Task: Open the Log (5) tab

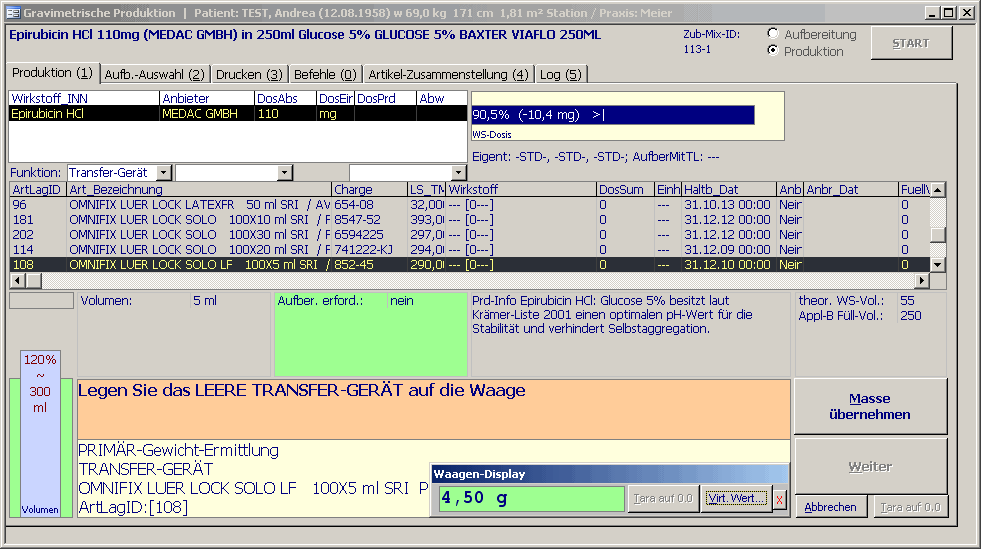Action: [561, 74]
